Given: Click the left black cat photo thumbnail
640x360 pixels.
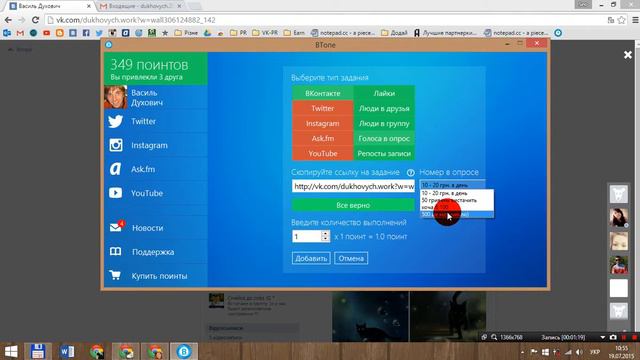Looking at the screenshot, I should pyautogui.click(x=370, y=317).
